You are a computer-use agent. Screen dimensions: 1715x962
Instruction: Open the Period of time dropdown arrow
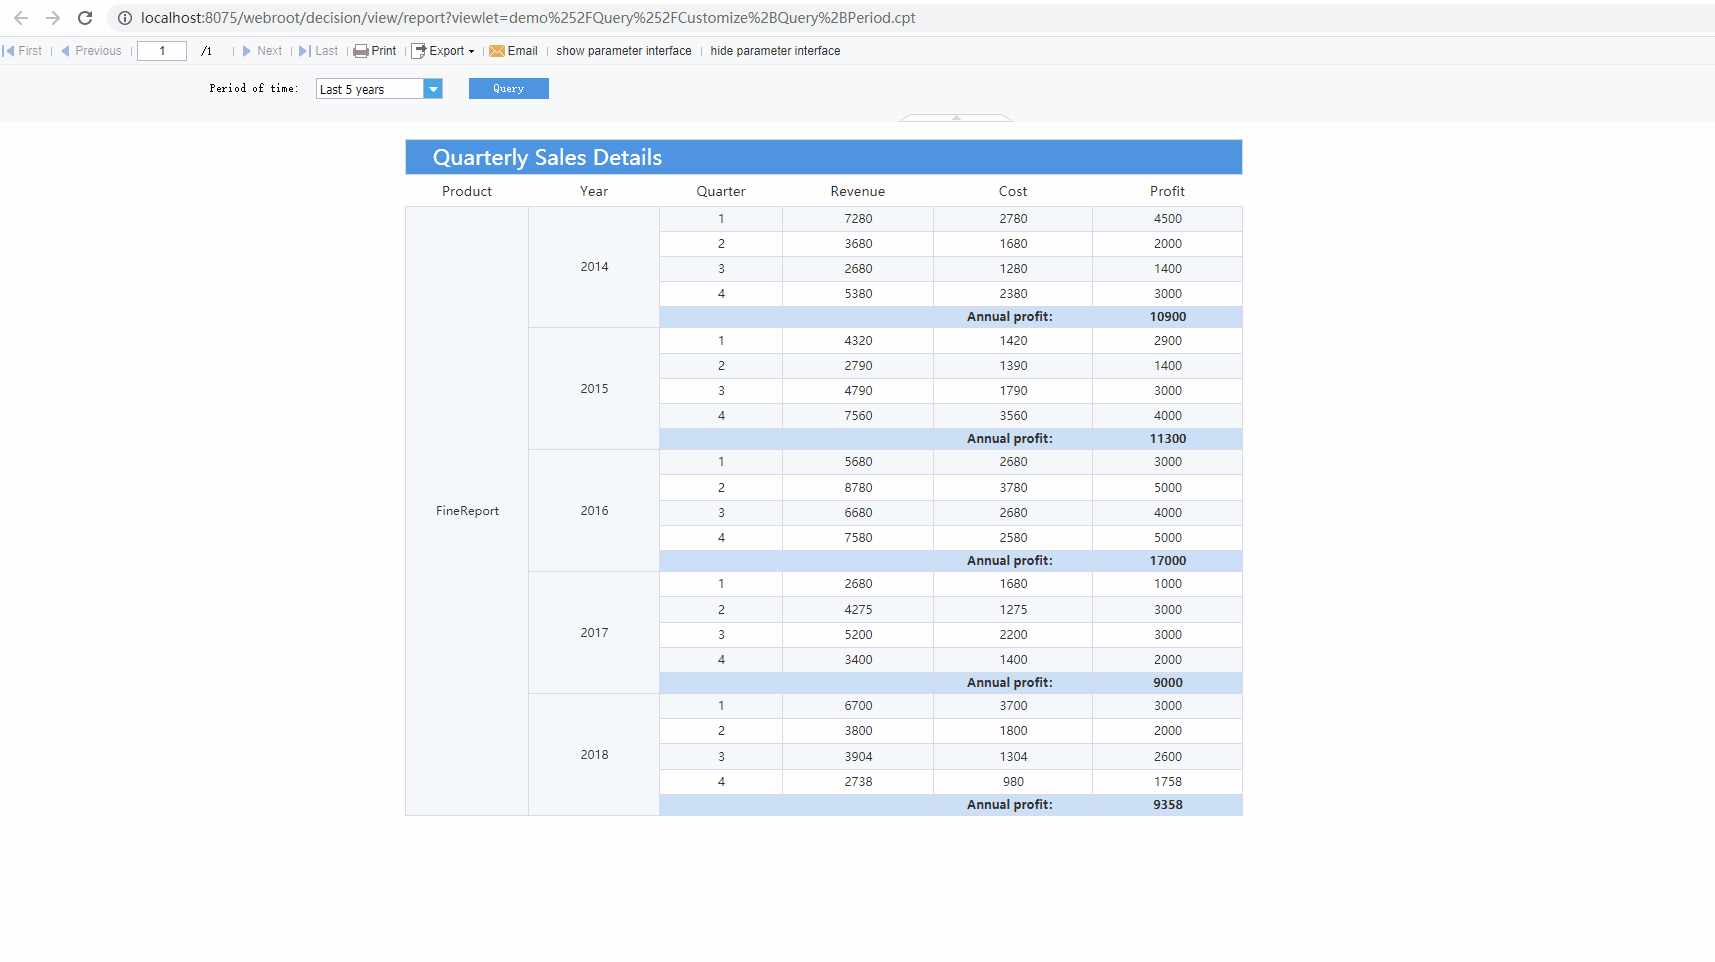point(433,89)
